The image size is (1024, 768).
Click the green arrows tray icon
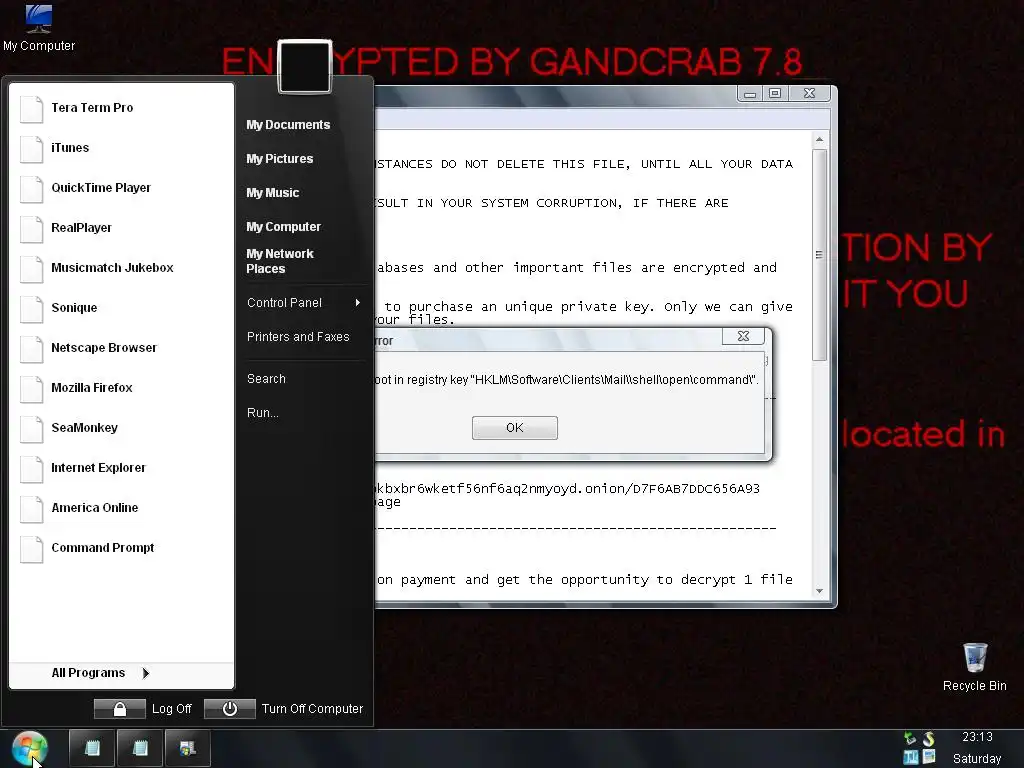(910, 739)
